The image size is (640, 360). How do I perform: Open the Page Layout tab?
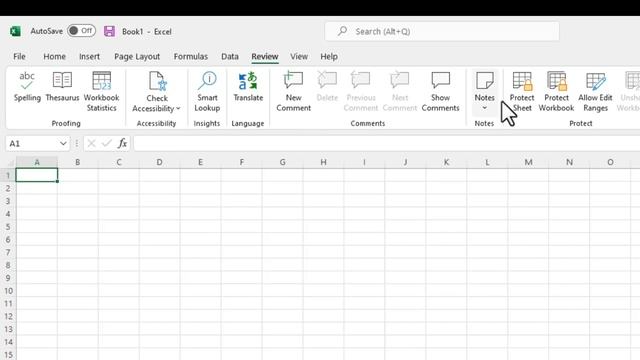(x=137, y=56)
